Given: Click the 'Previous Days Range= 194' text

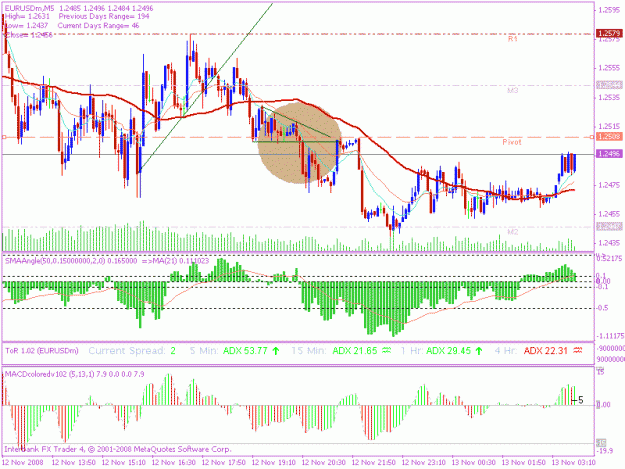Looking at the screenshot, I should (104, 17).
